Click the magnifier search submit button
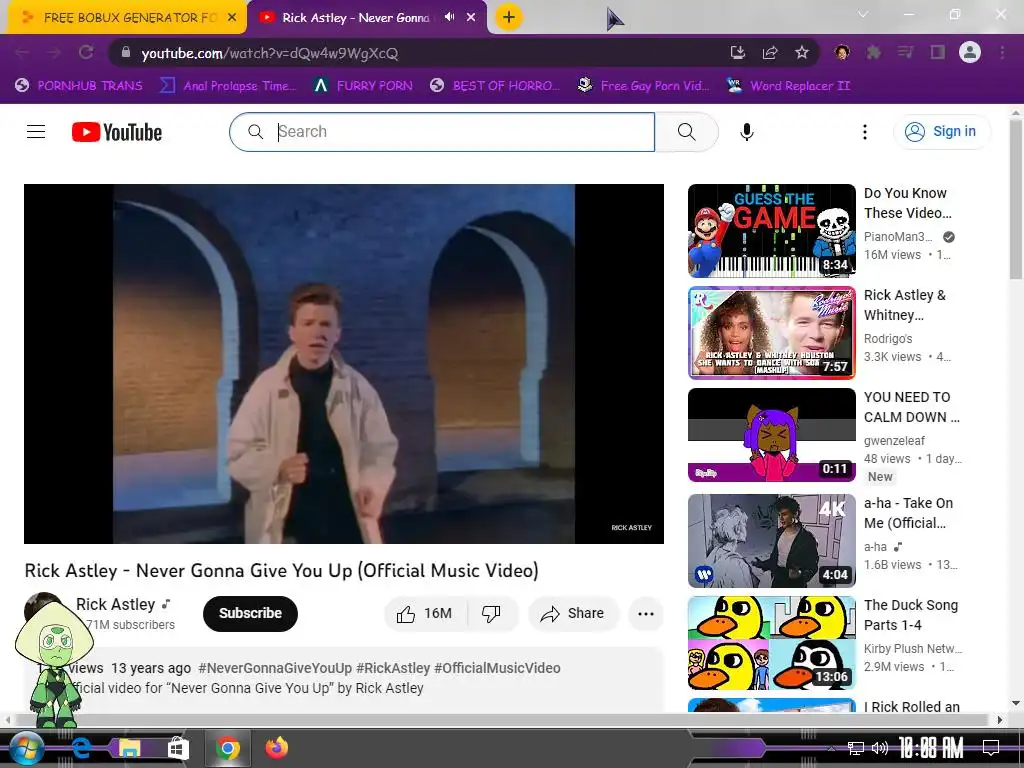This screenshot has width=1024, height=768. click(686, 132)
